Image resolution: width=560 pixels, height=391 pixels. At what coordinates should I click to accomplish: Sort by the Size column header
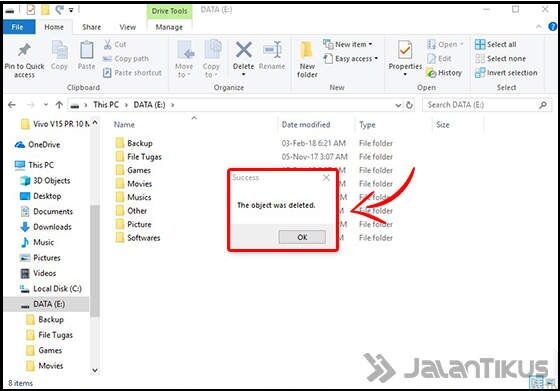pyautogui.click(x=442, y=125)
